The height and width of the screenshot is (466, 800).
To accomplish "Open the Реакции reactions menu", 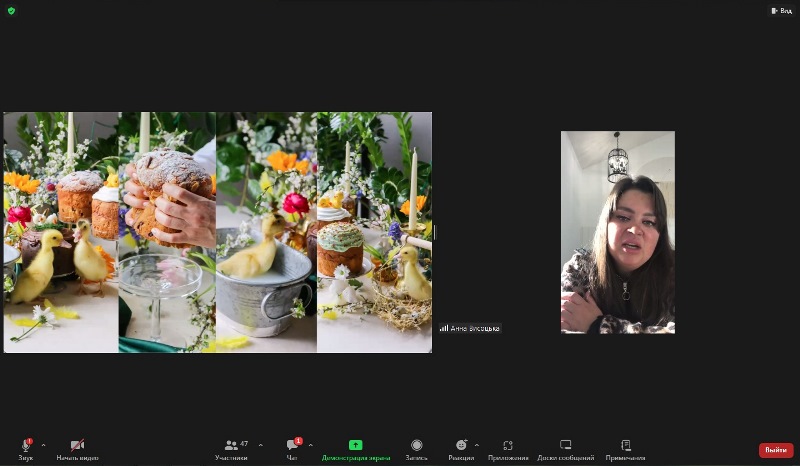I will [x=461, y=450].
